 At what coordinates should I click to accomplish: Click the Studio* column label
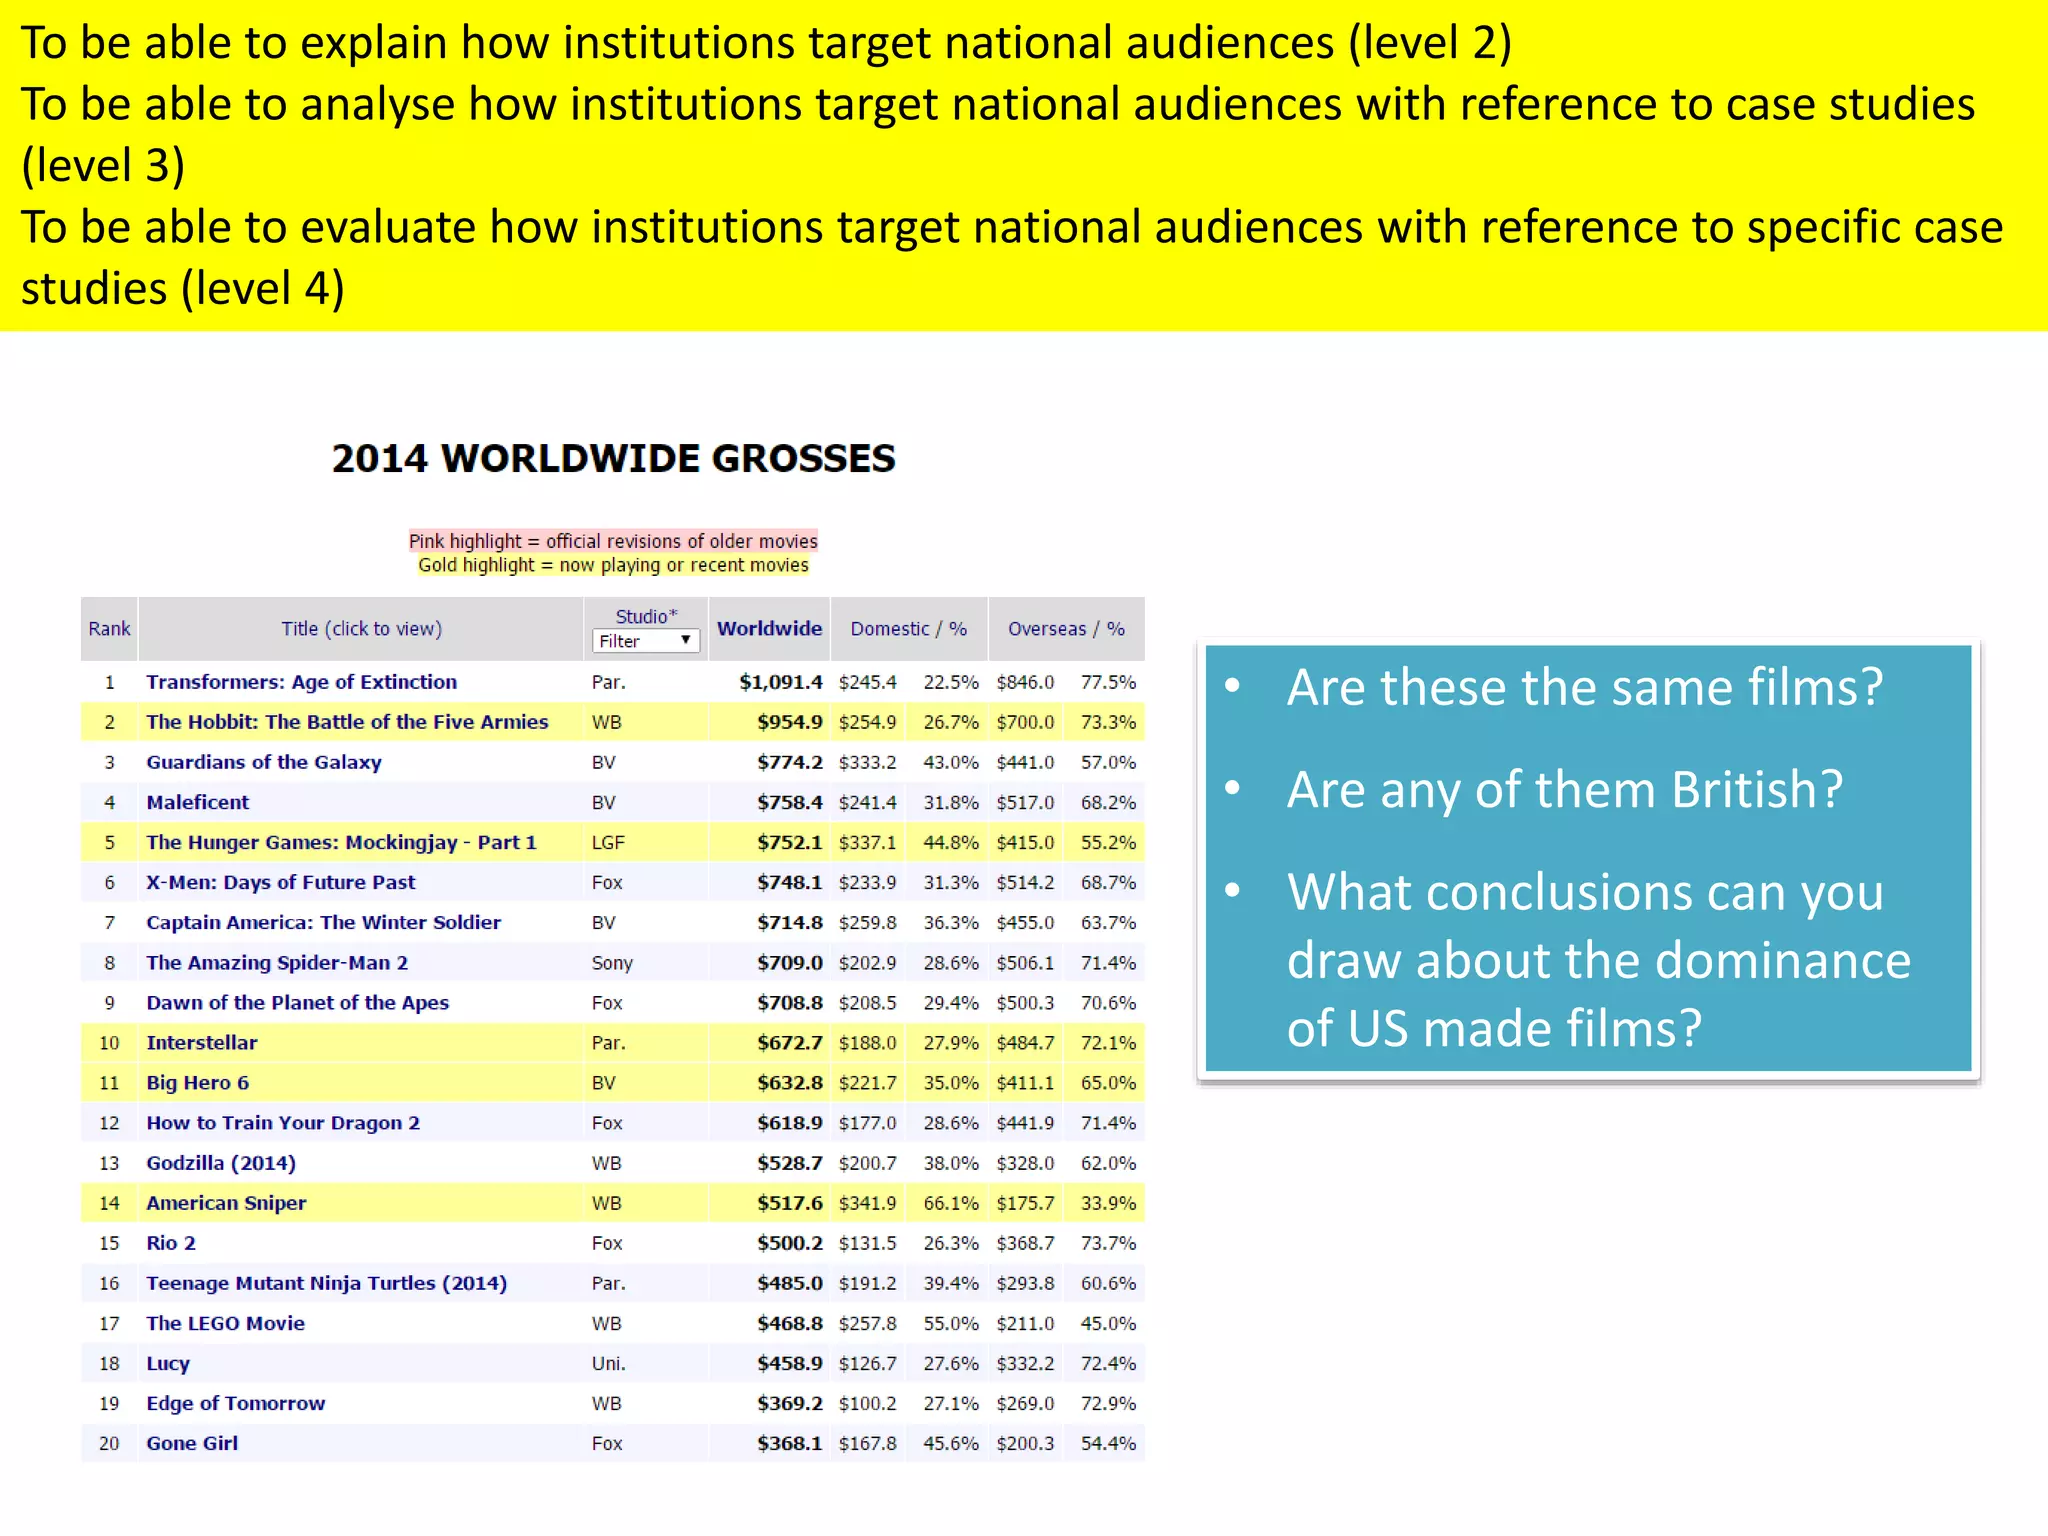(x=646, y=616)
